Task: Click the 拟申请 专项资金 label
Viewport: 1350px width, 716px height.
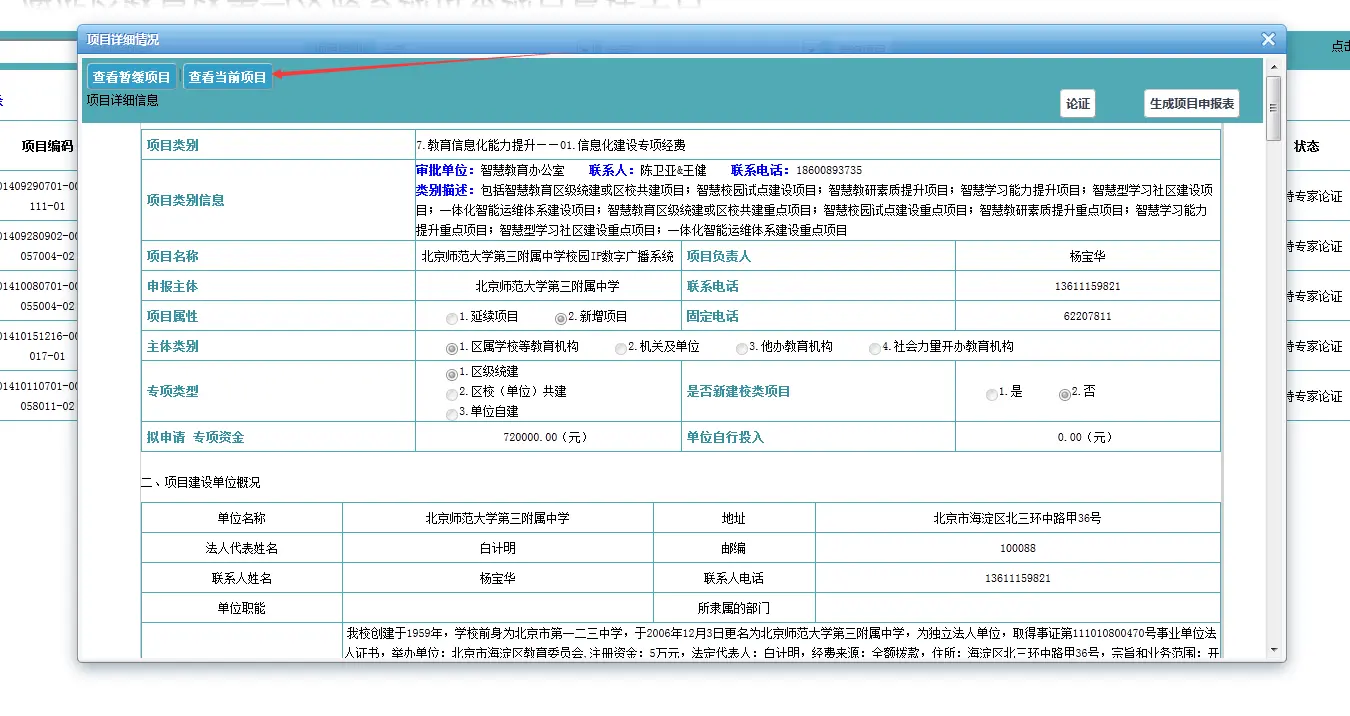Action: coord(195,437)
